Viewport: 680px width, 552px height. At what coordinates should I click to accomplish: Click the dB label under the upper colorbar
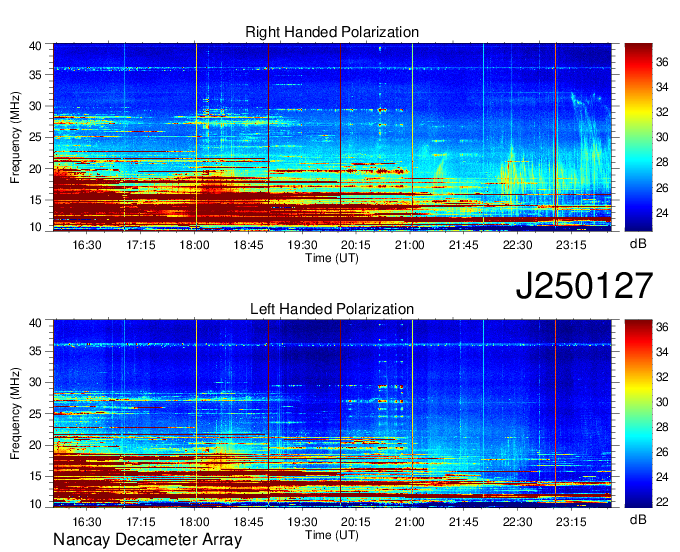click(x=638, y=244)
